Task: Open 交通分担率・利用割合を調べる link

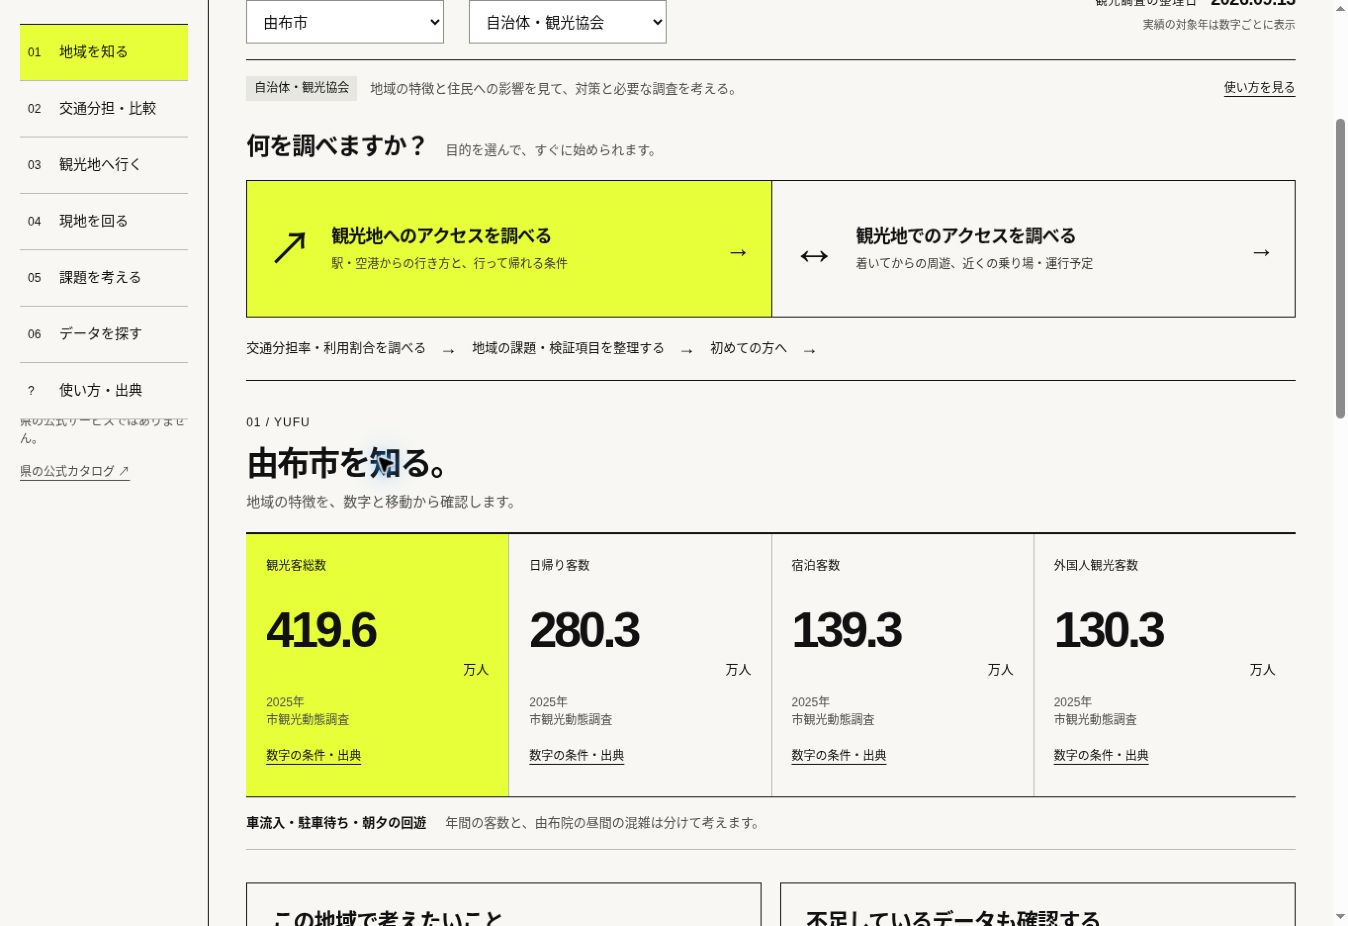Action: pyautogui.click(x=336, y=348)
